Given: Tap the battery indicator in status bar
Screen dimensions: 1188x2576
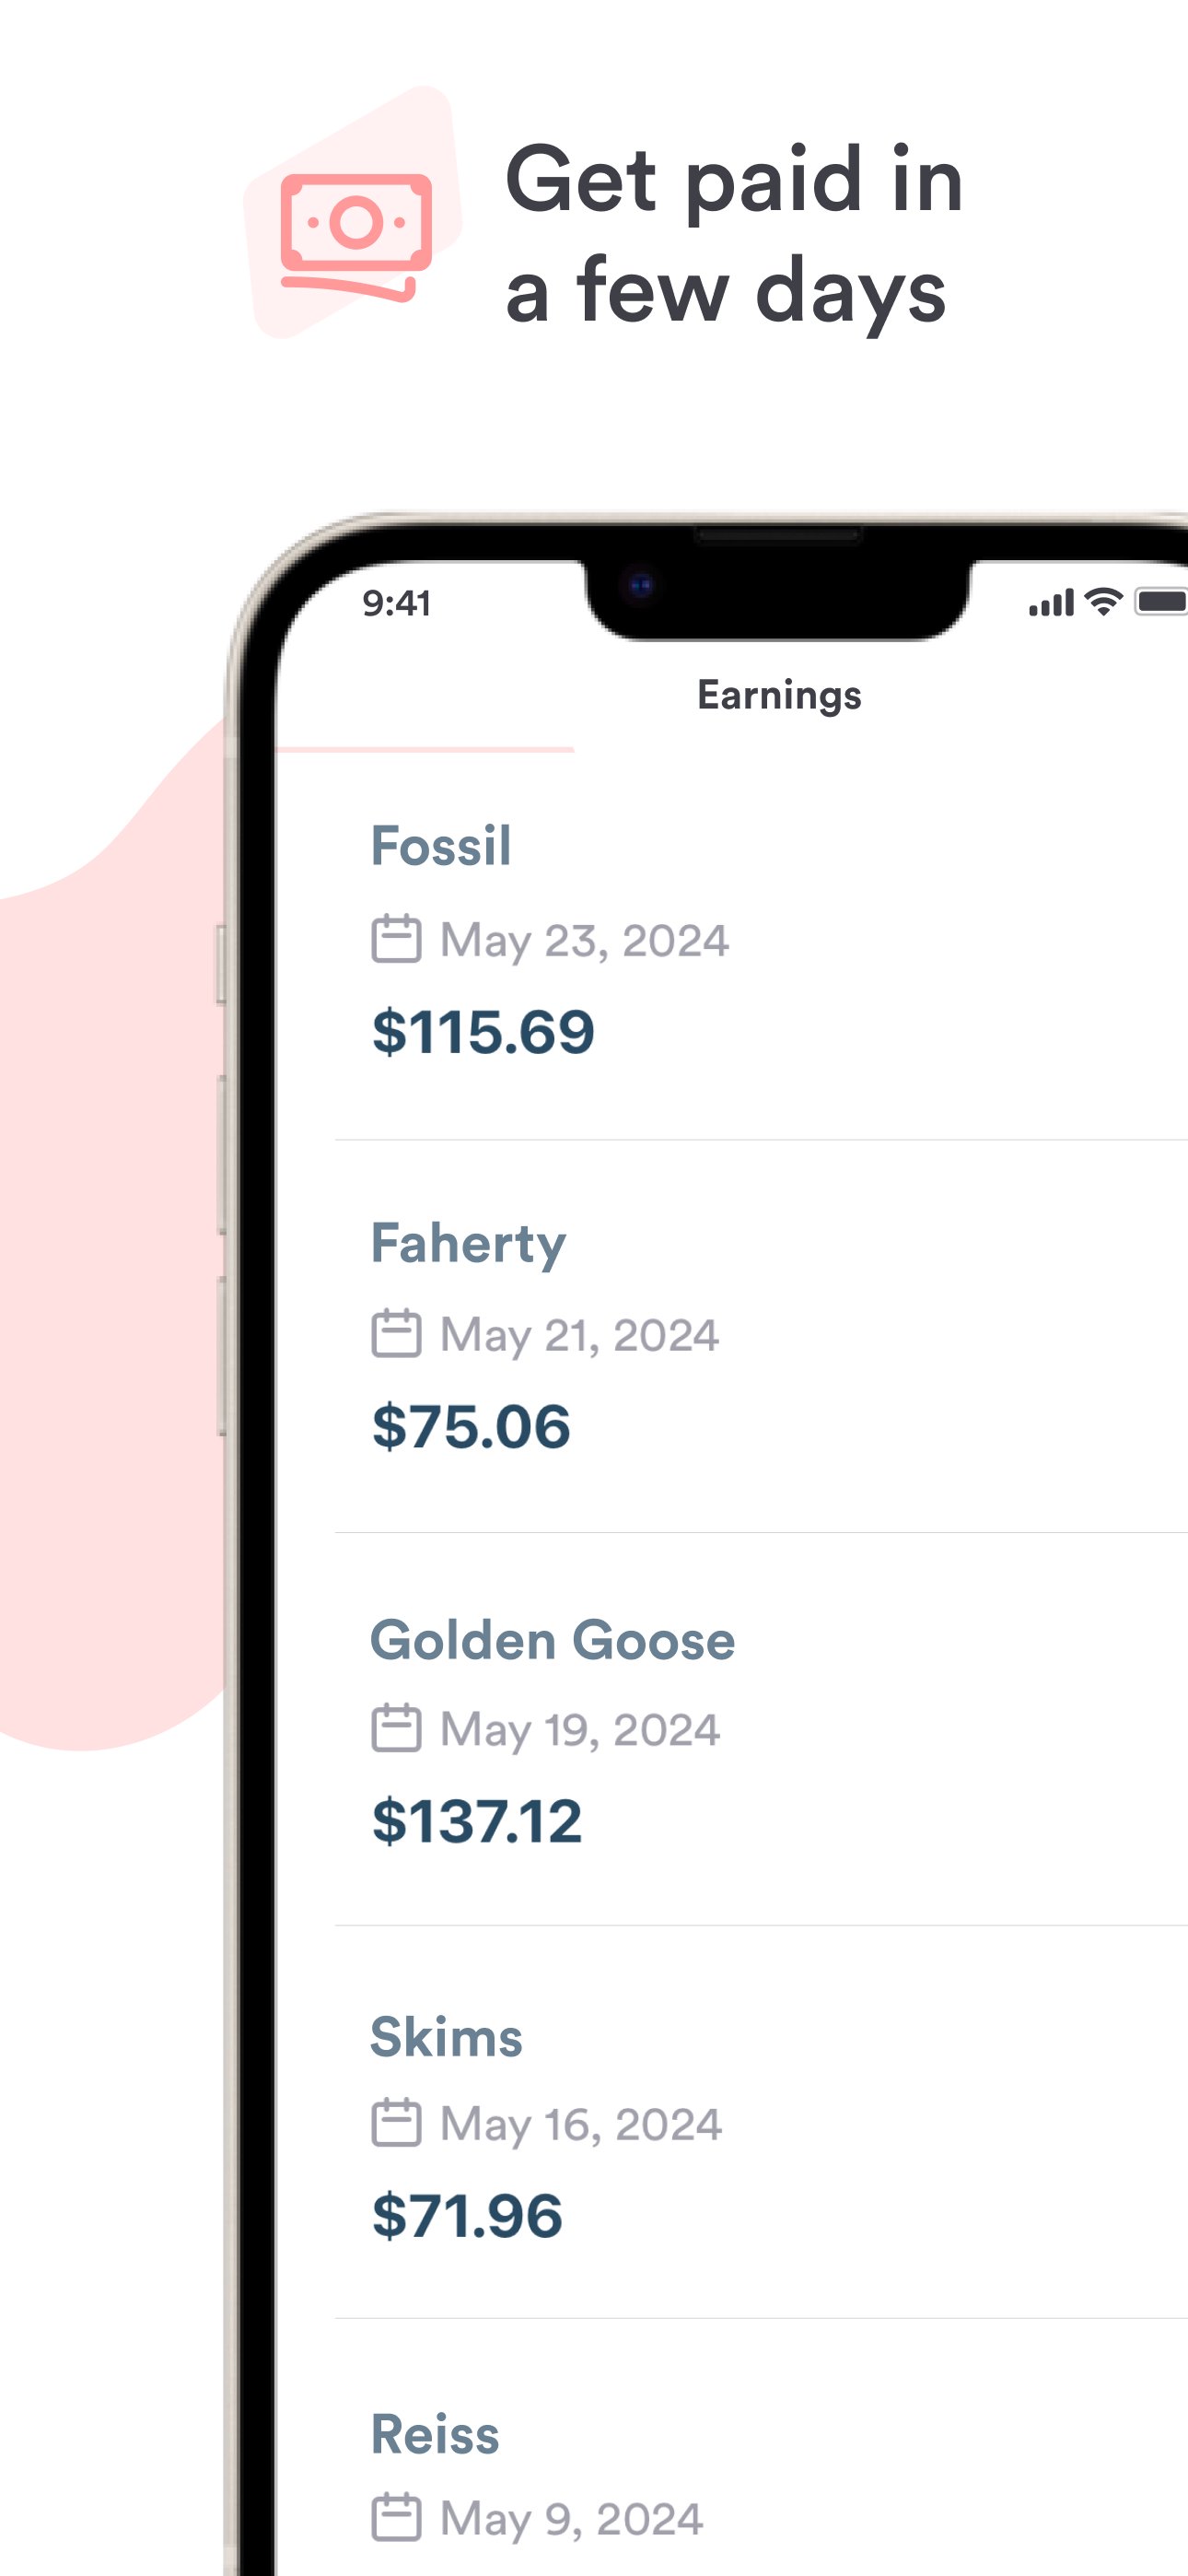Looking at the screenshot, I should coord(1161,602).
